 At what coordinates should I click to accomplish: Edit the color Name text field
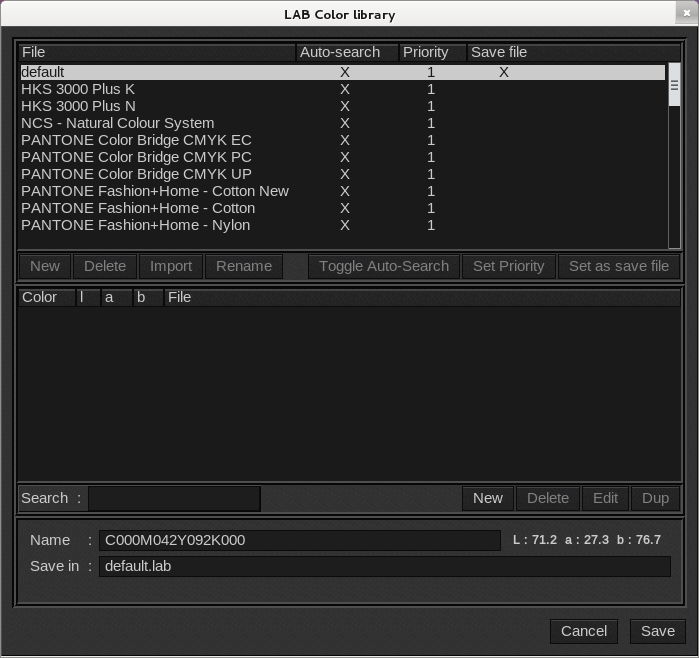point(299,540)
